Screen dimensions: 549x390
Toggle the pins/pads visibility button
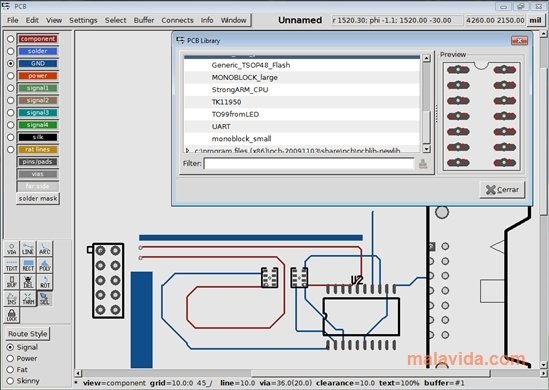pos(38,162)
